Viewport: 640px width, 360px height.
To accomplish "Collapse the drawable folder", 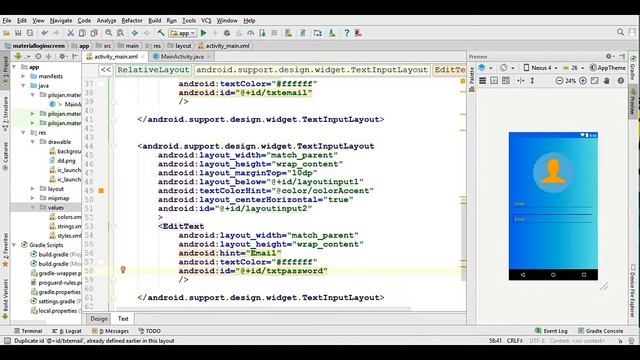I will tap(33, 142).
